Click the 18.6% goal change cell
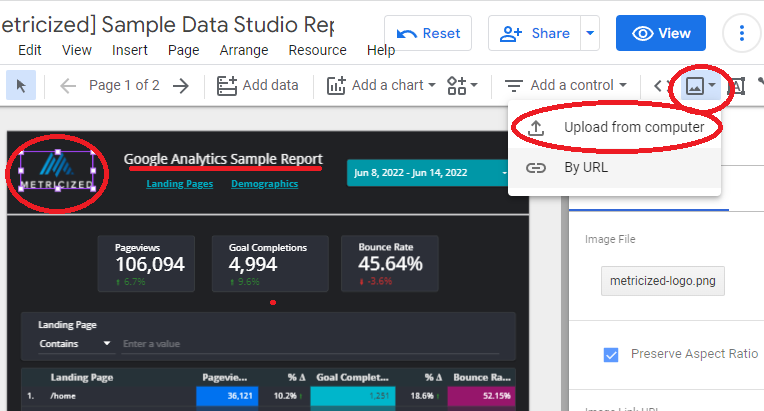Image resolution: width=764 pixels, height=411 pixels. [x=425, y=396]
